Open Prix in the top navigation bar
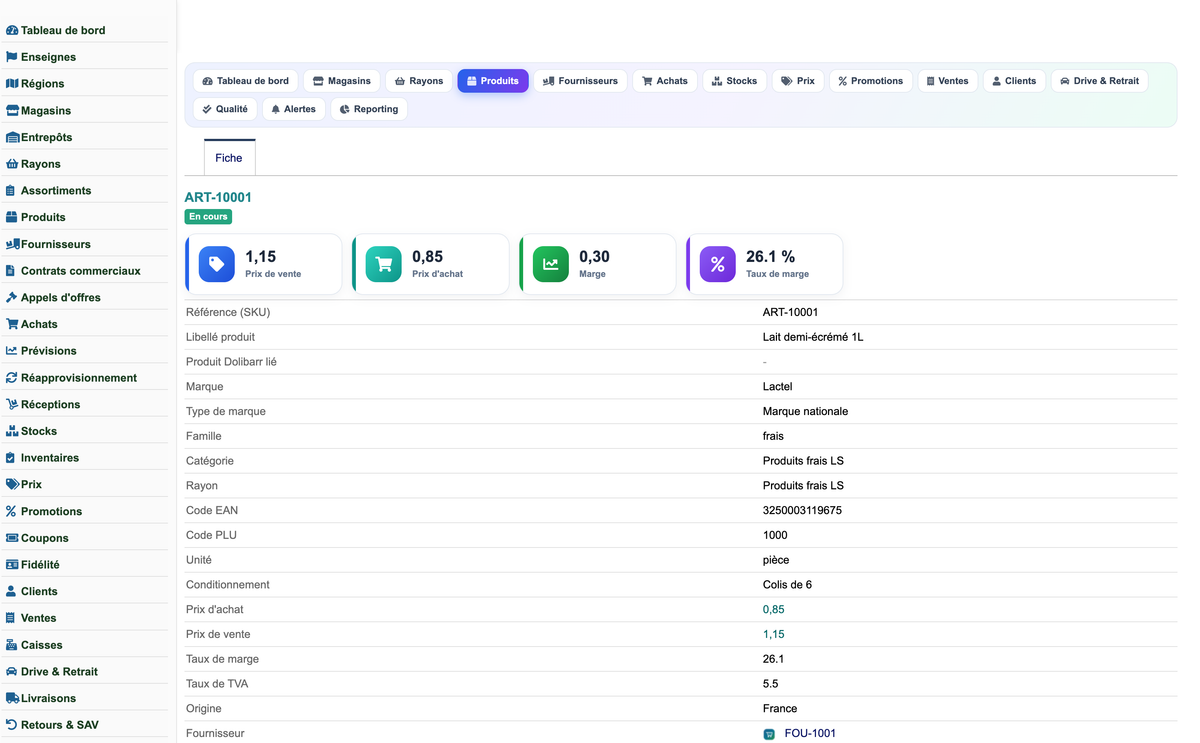Image resolution: width=1200 pixels, height=743 pixels. point(798,81)
